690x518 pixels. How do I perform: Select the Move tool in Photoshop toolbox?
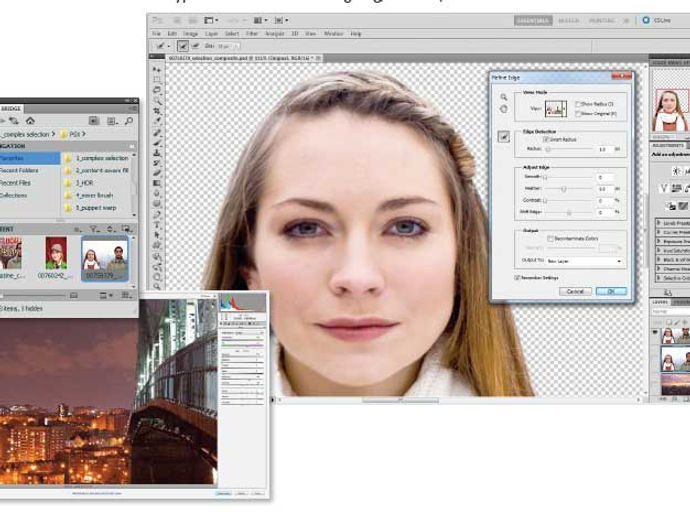[x=157, y=70]
